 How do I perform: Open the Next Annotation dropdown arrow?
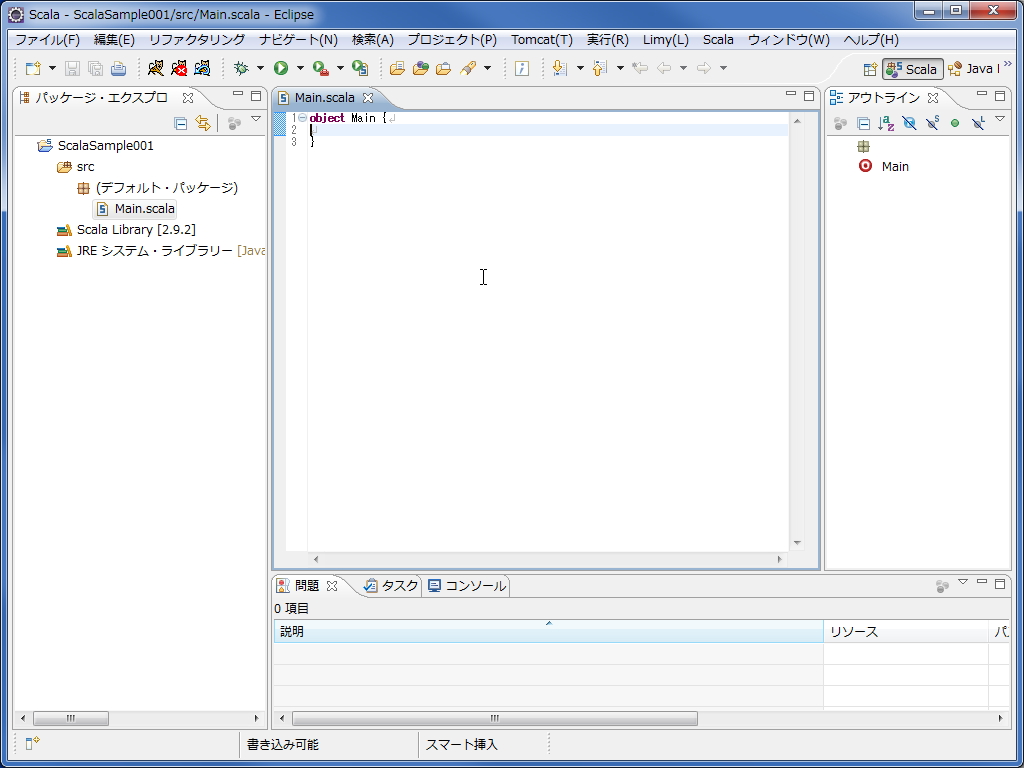[x=580, y=68]
